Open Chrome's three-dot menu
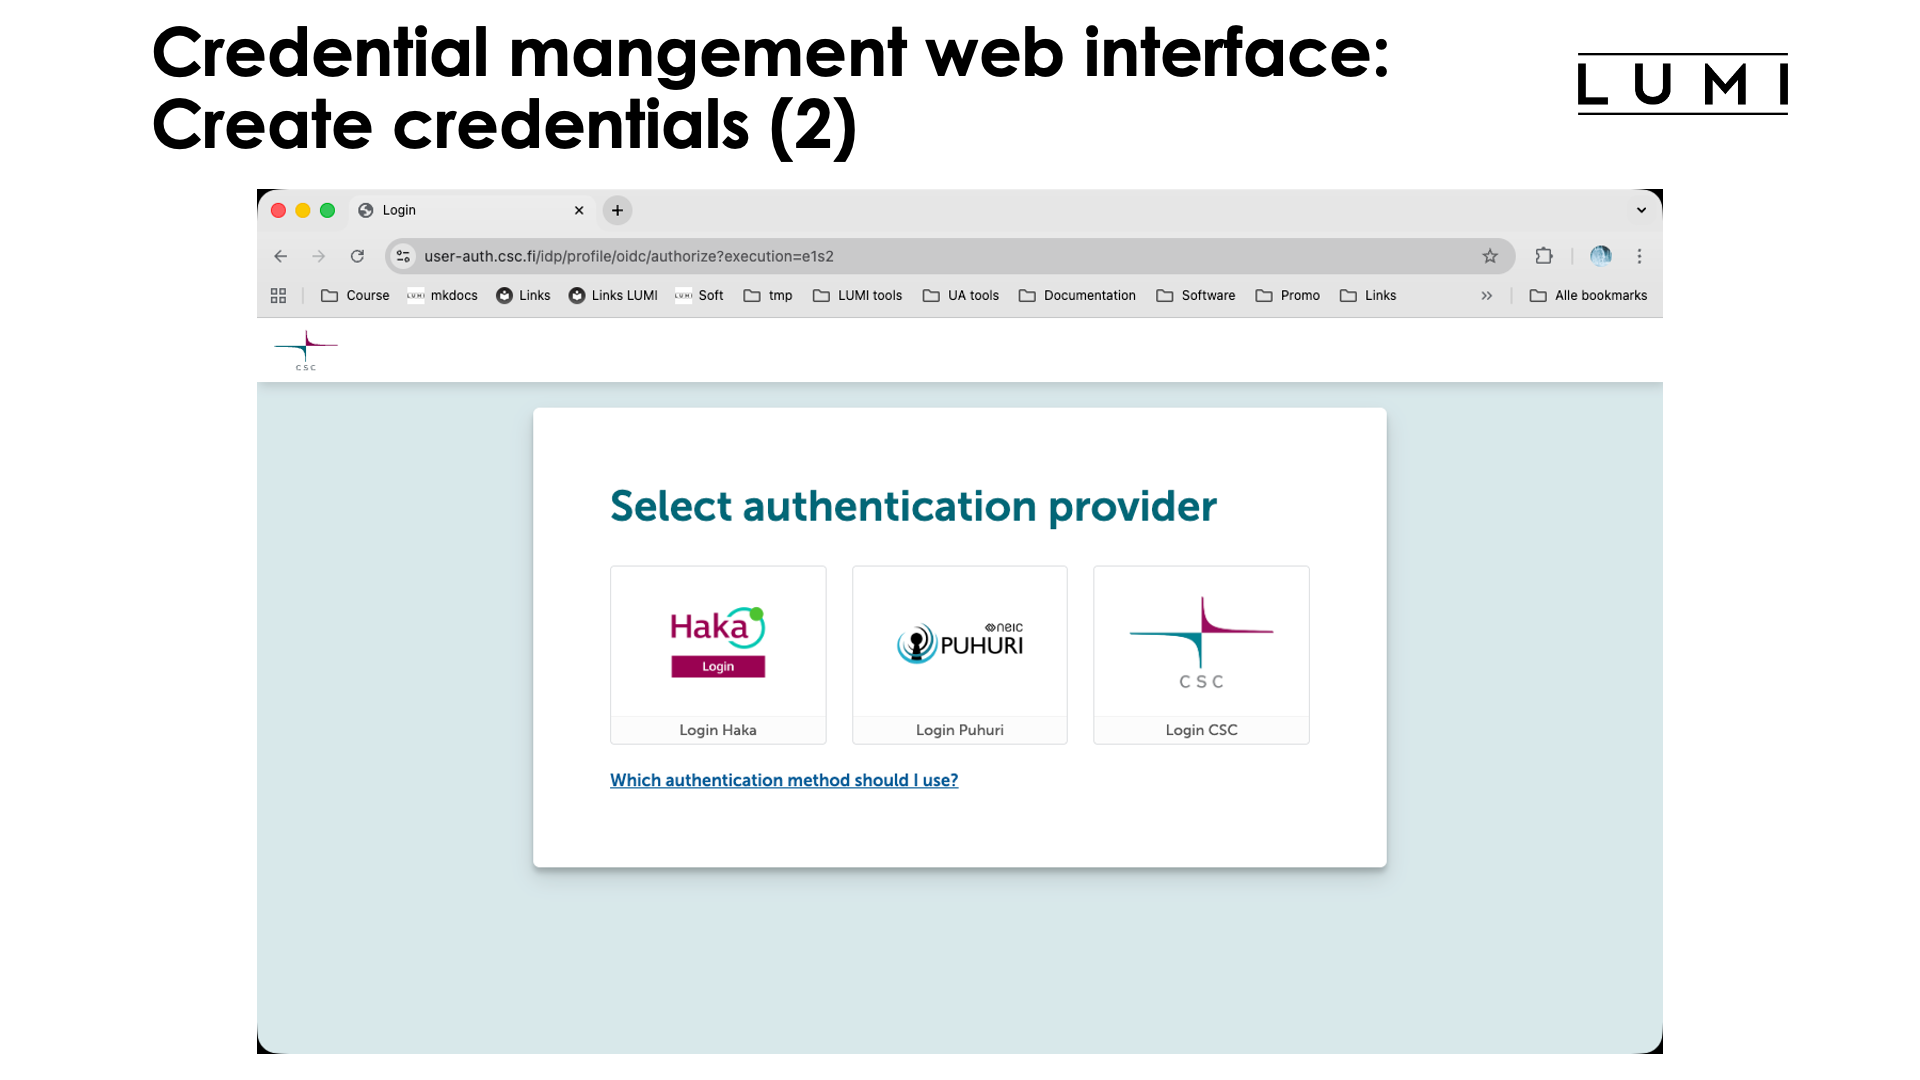1920x1080 pixels. (x=1639, y=256)
